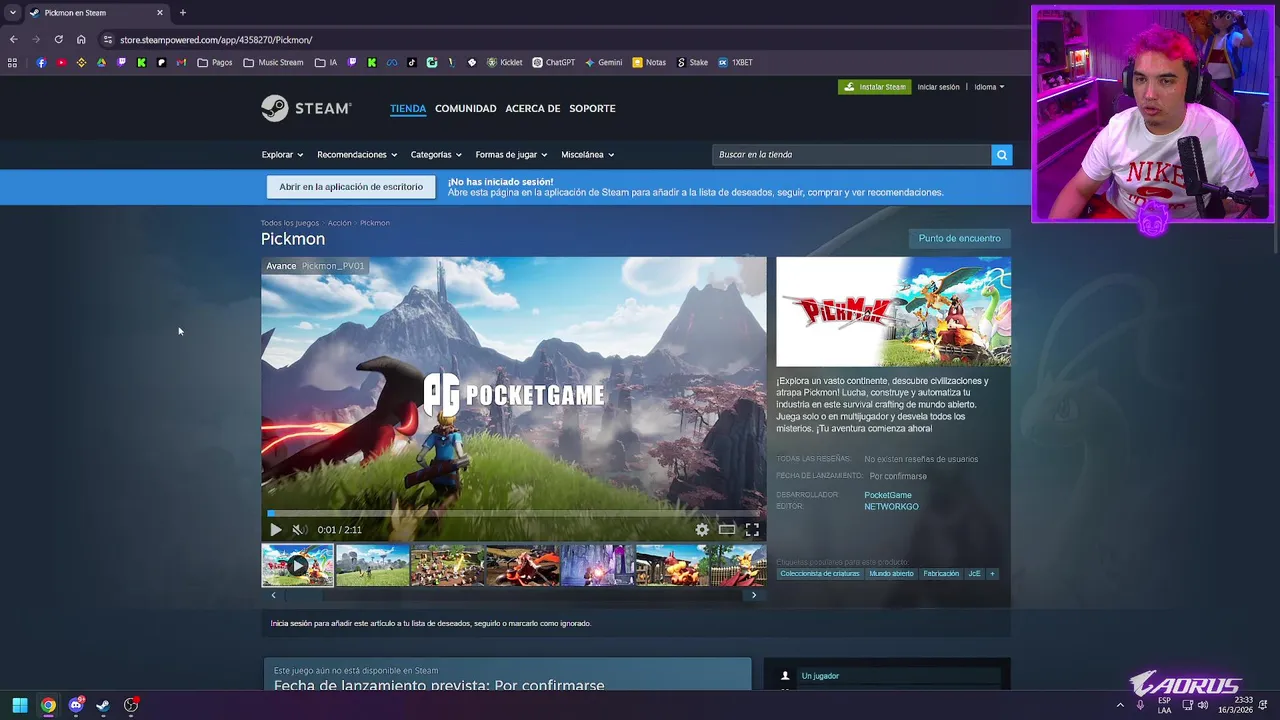Open the PocketGame developer link
The height and width of the screenshot is (720, 1280).
pos(888,495)
